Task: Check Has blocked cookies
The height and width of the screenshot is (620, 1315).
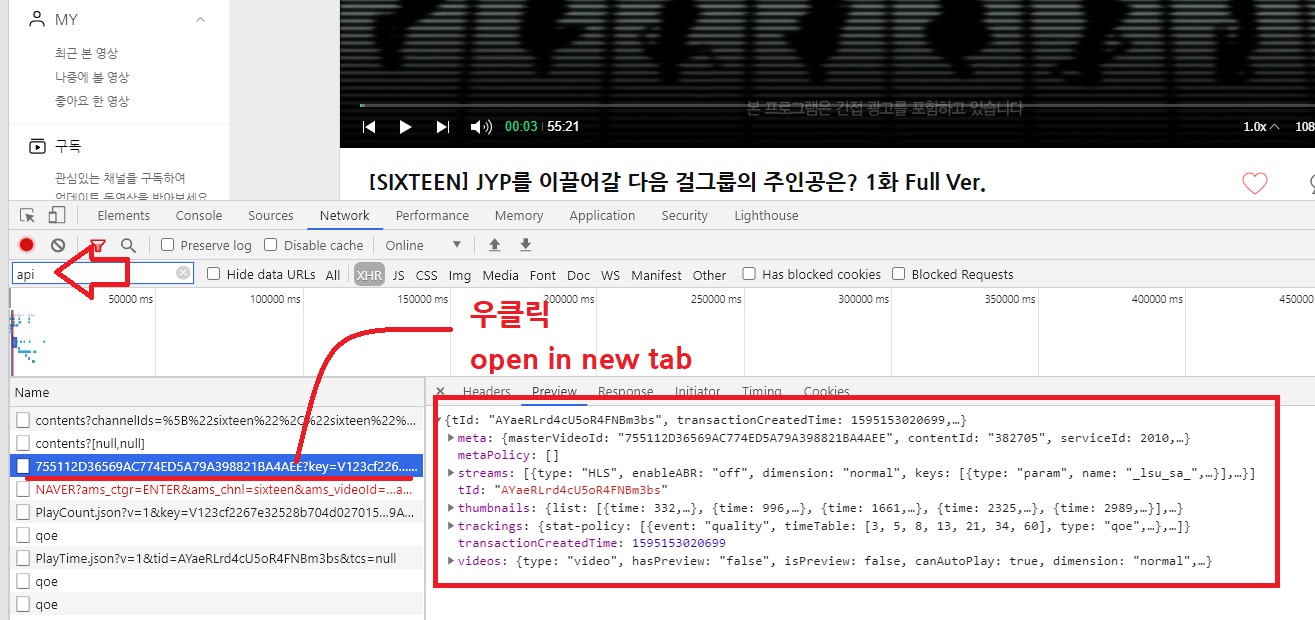Action: pos(749,274)
